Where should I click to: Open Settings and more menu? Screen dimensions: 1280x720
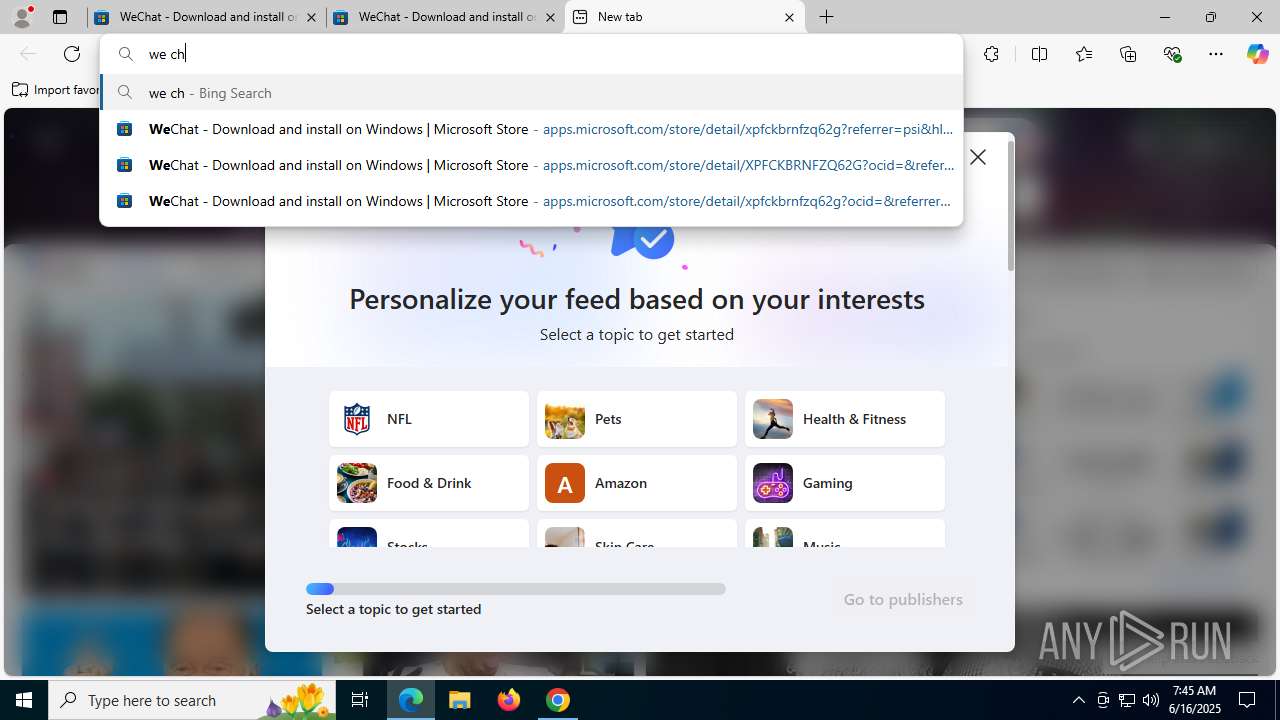point(1216,54)
